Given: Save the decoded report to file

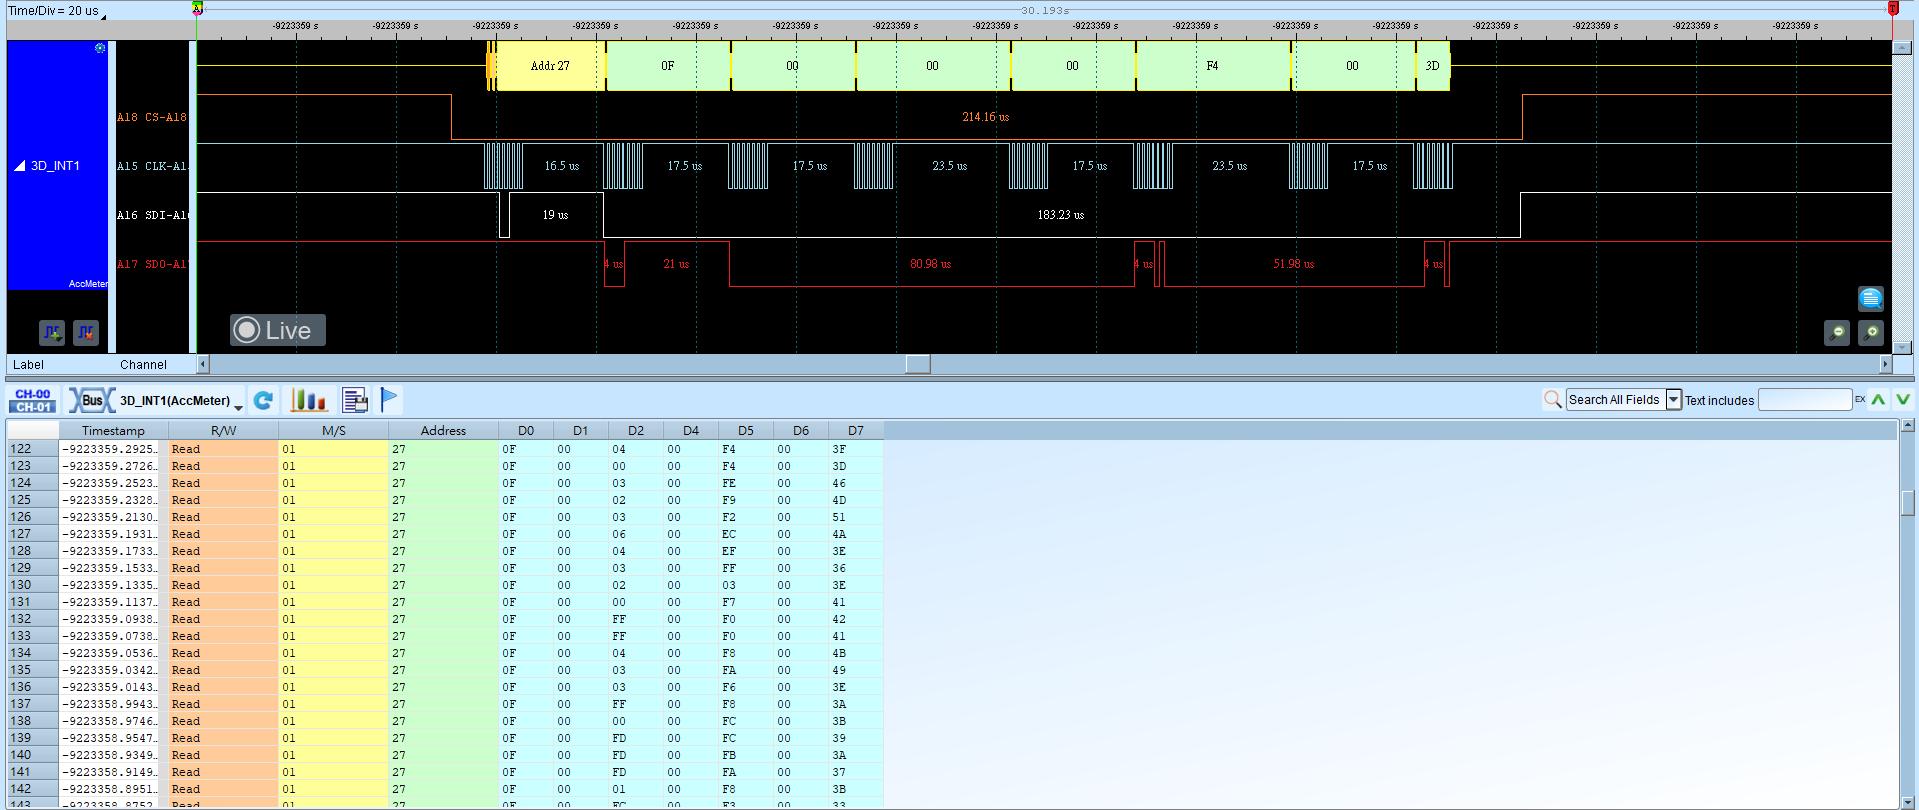Looking at the screenshot, I should coord(355,400).
